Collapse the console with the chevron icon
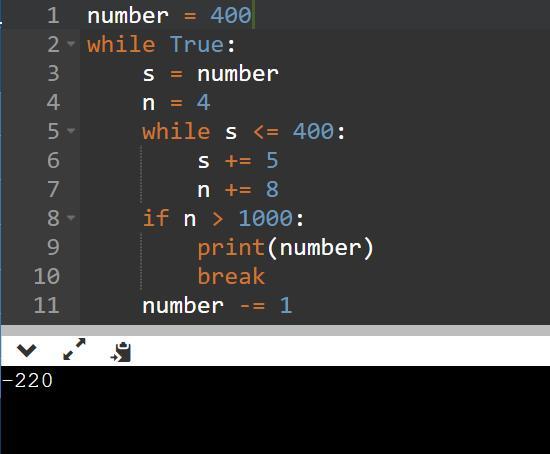 [x=26, y=350]
